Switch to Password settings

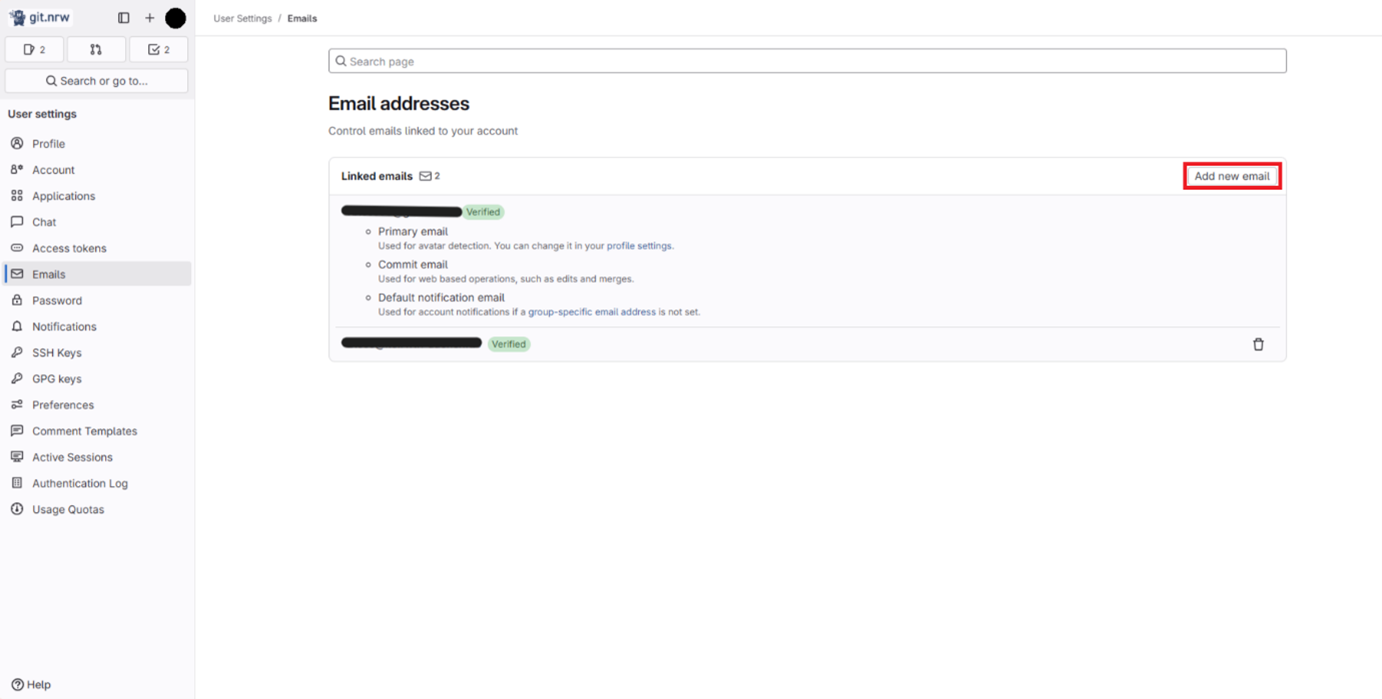click(57, 300)
